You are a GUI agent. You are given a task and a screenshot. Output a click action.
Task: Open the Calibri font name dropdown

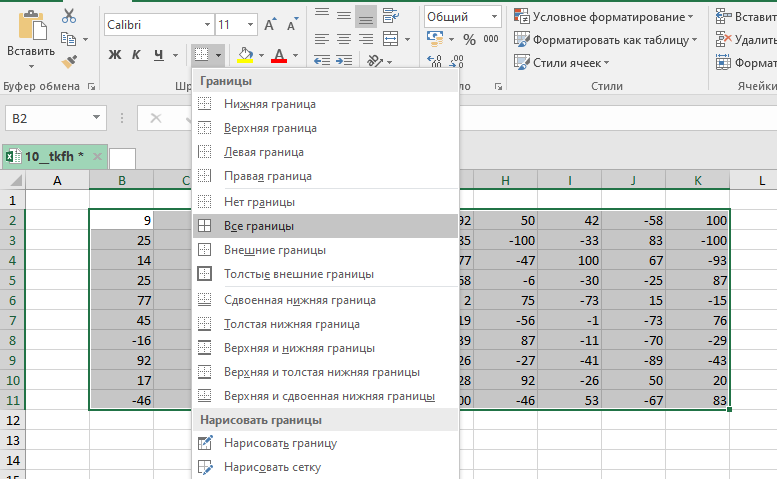coord(205,23)
